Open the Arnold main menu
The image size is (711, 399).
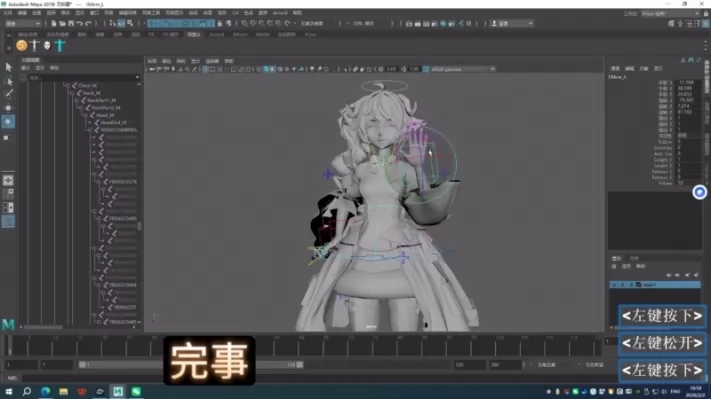pyautogui.click(x=280, y=13)
